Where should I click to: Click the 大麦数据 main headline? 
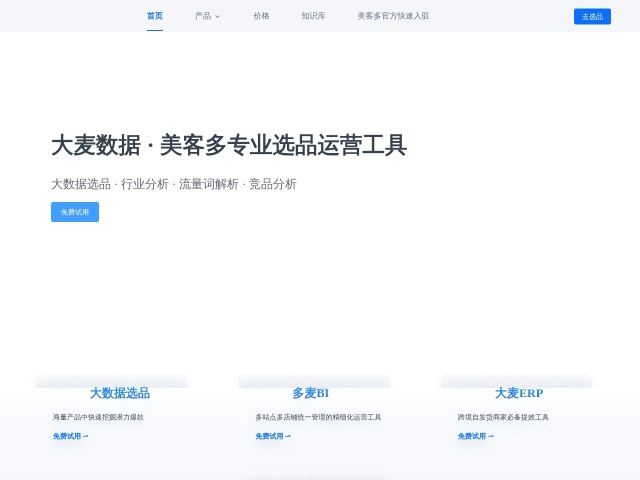(x=229, y=145)
